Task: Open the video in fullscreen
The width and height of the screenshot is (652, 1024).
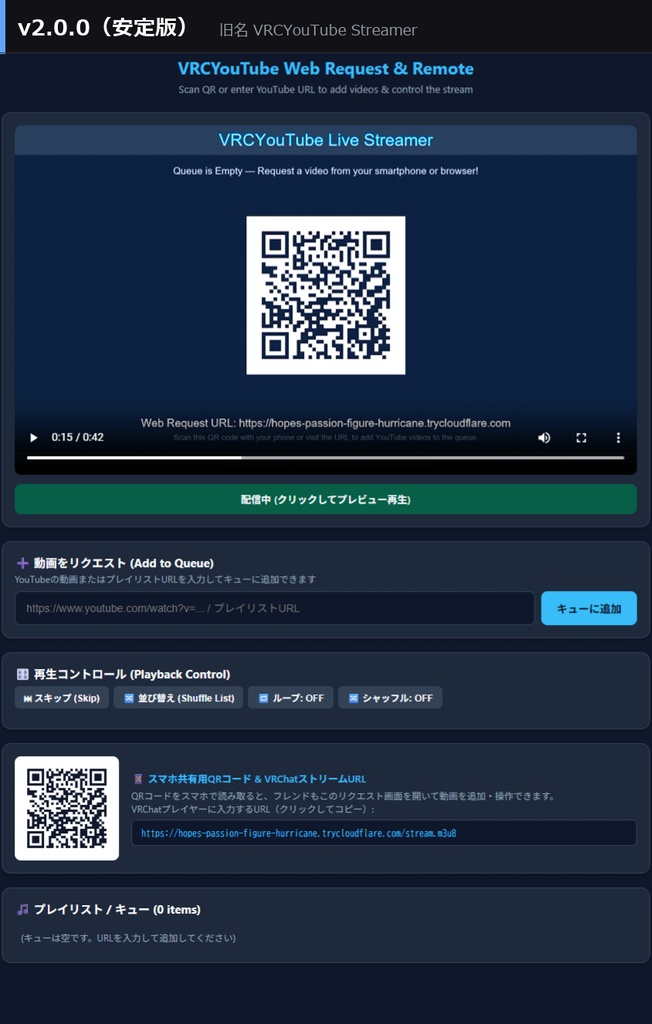Action: (x=581, y=438)
